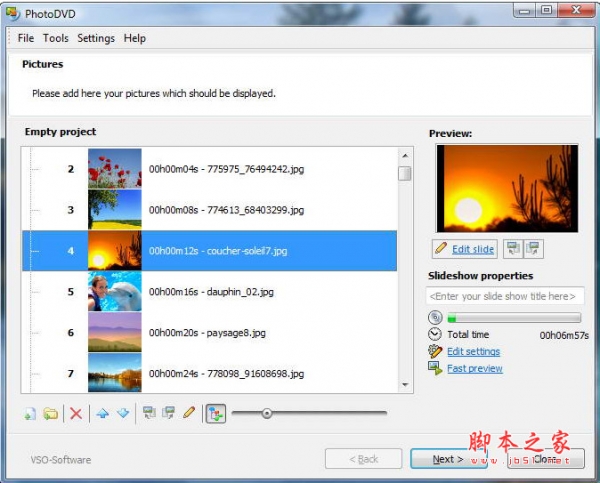Select row coucher-soleil7.jpg
600x483 pixels.
click(x=210, y=251)
